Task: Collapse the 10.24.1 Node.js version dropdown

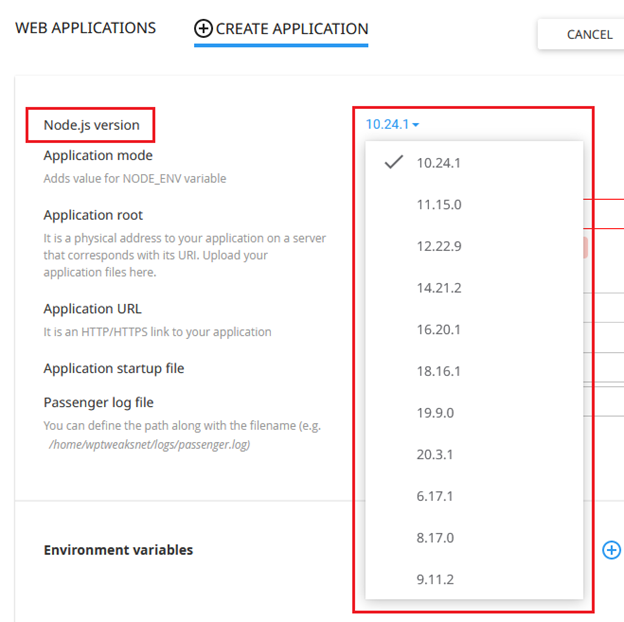Action: click(x=392, y=125)
